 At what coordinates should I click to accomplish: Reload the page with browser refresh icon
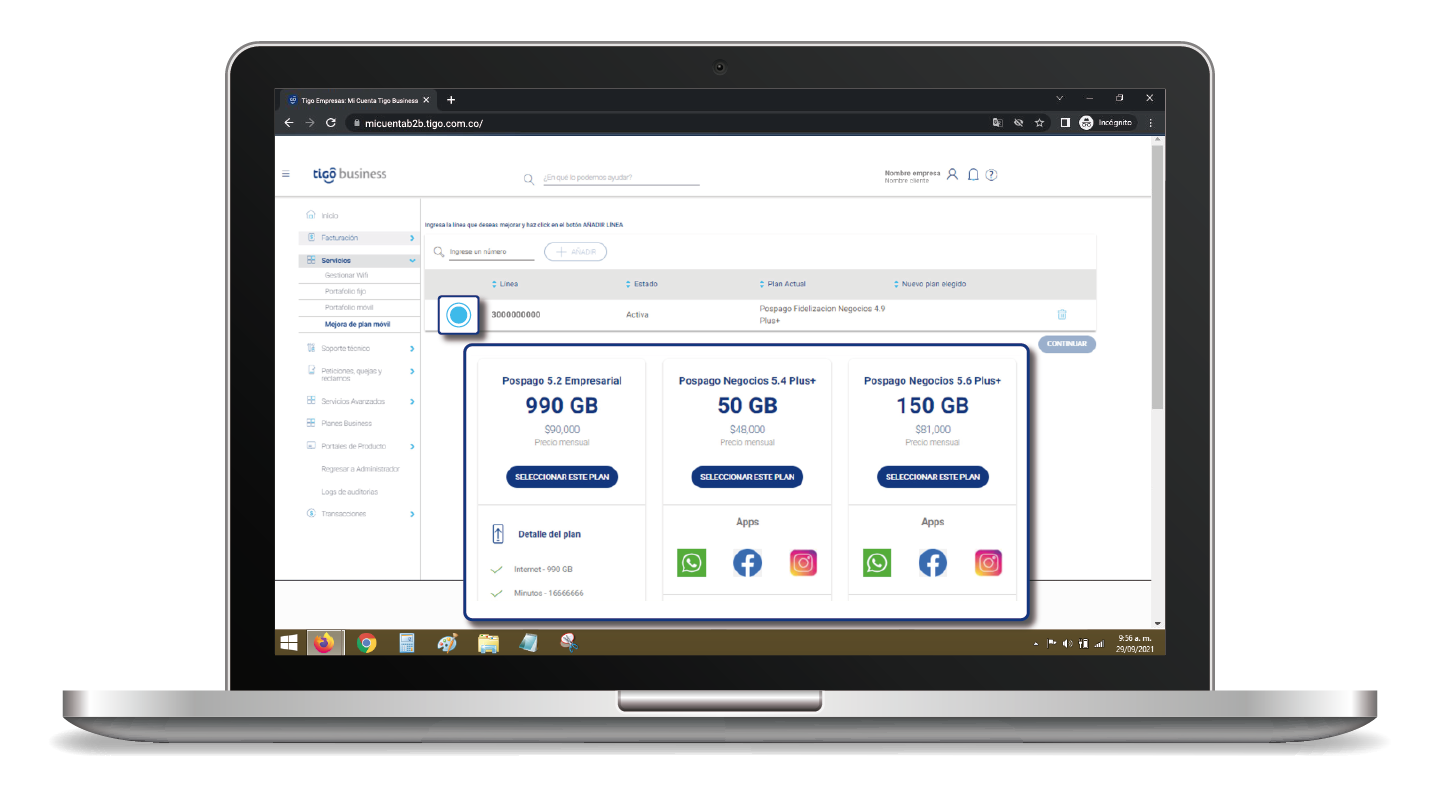click(331, 123)
